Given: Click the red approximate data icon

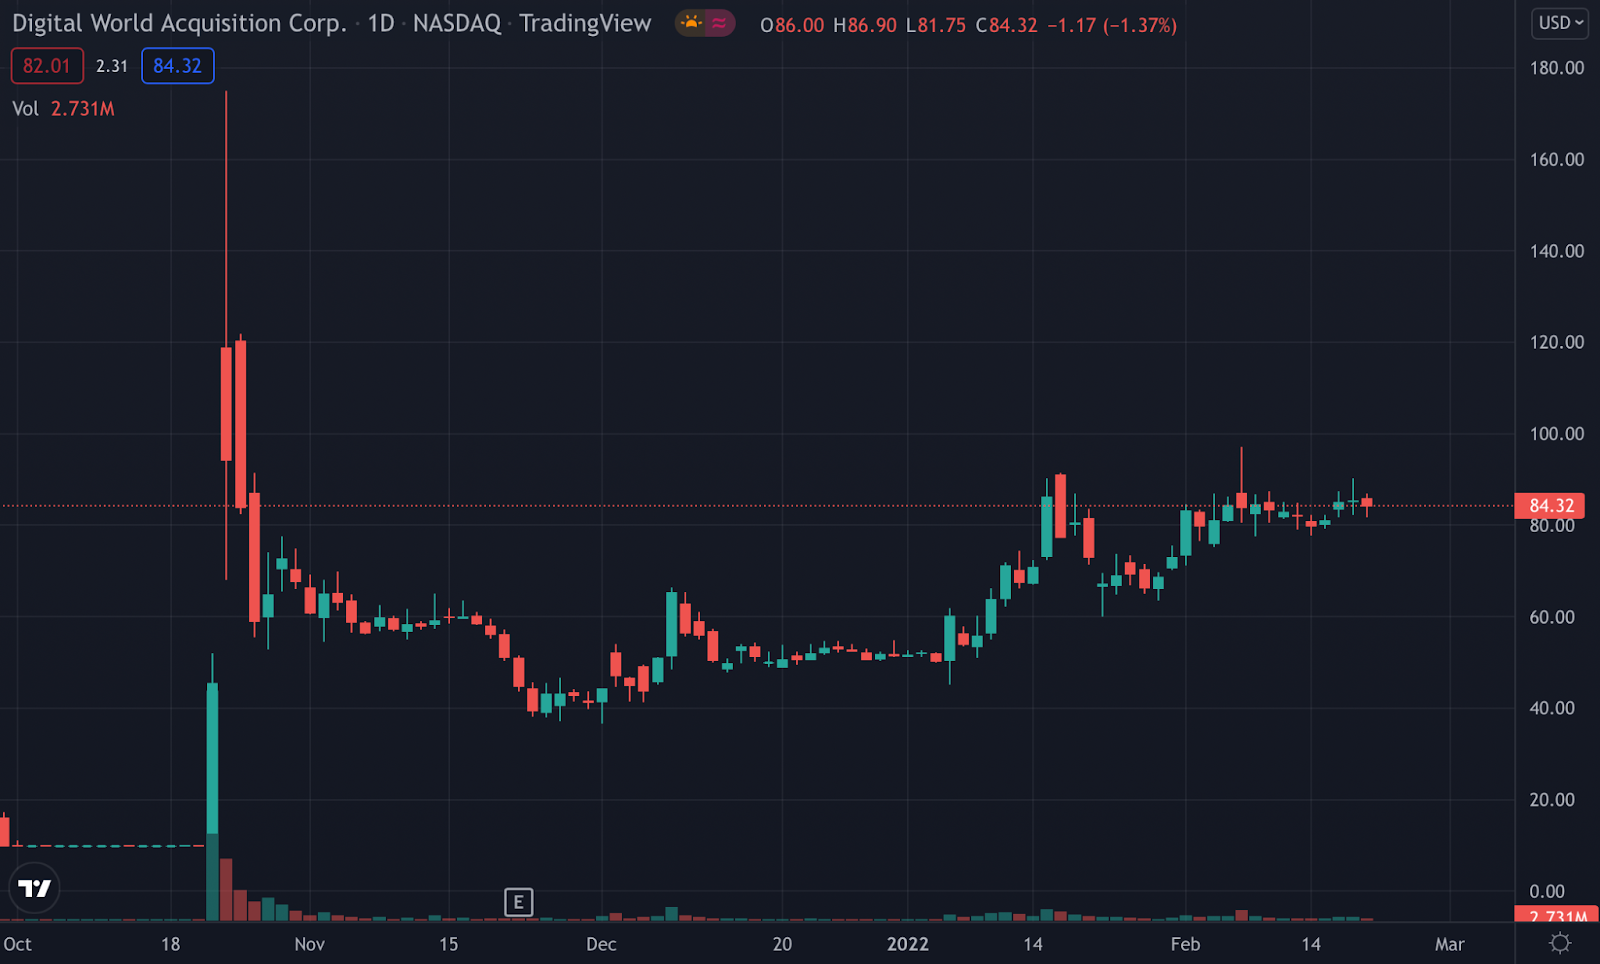Looking at the screenshot, I should (719, 23).
